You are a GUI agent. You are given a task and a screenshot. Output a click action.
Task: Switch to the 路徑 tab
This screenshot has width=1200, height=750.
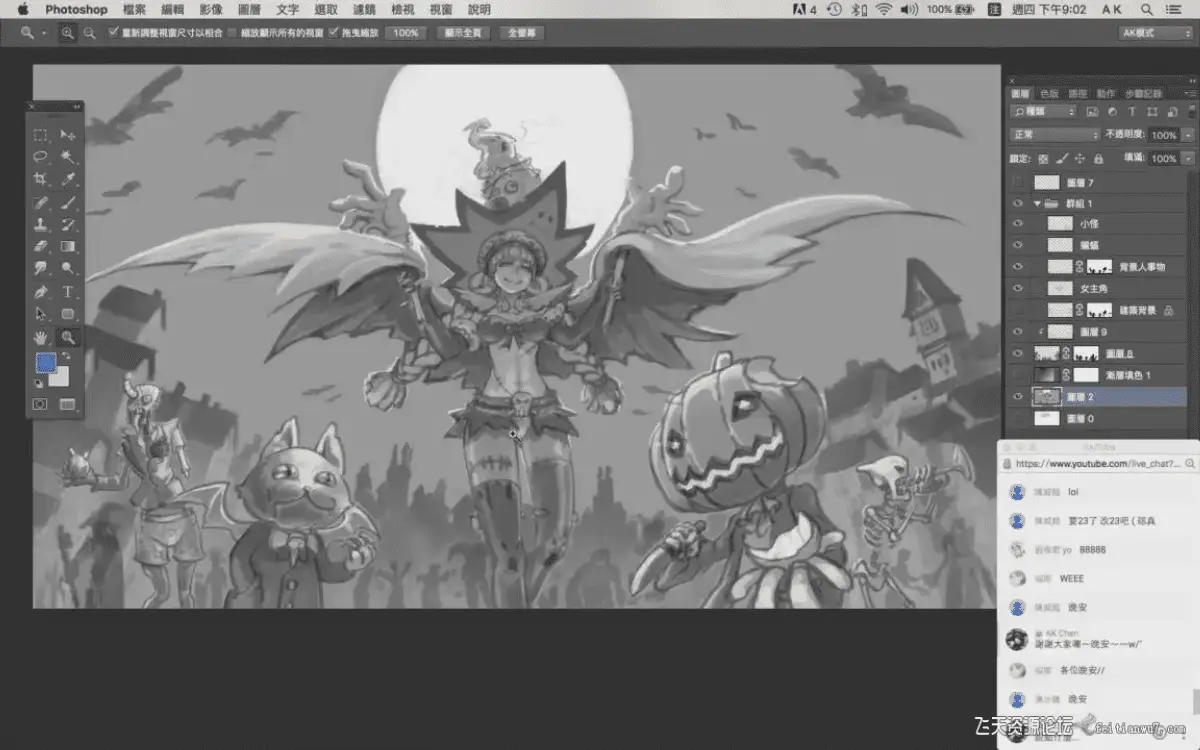pos(1077,93)
